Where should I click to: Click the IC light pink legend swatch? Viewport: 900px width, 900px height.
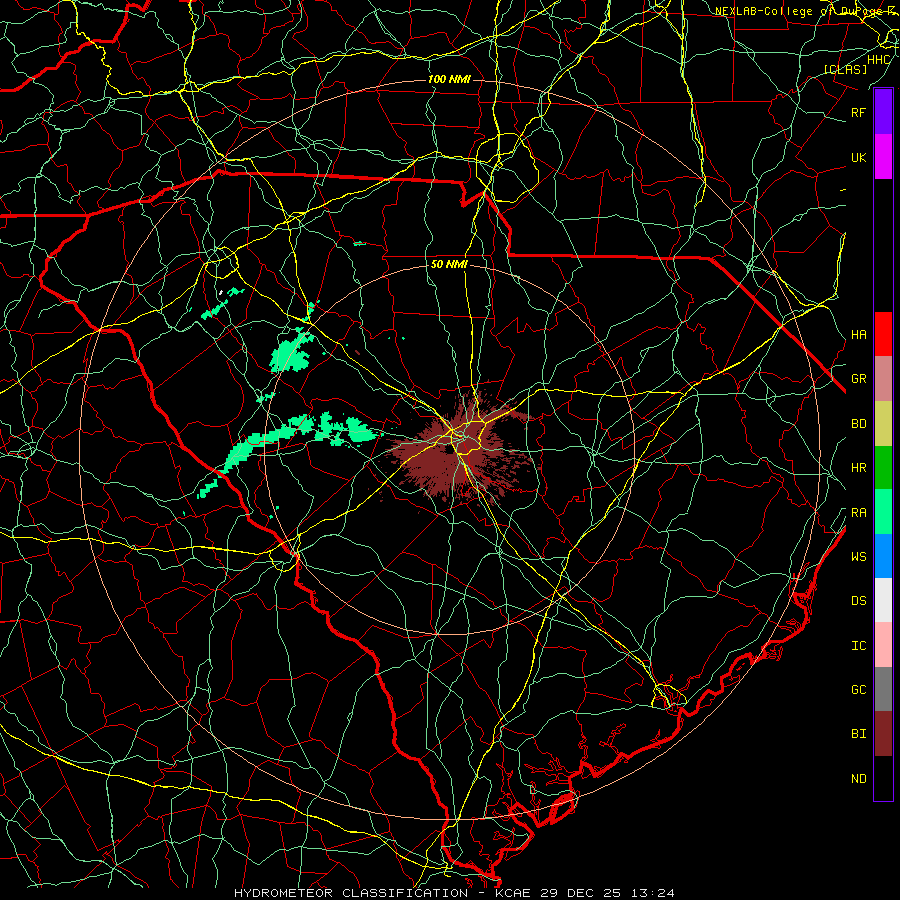pyautogui.click(x=883, y=645)
